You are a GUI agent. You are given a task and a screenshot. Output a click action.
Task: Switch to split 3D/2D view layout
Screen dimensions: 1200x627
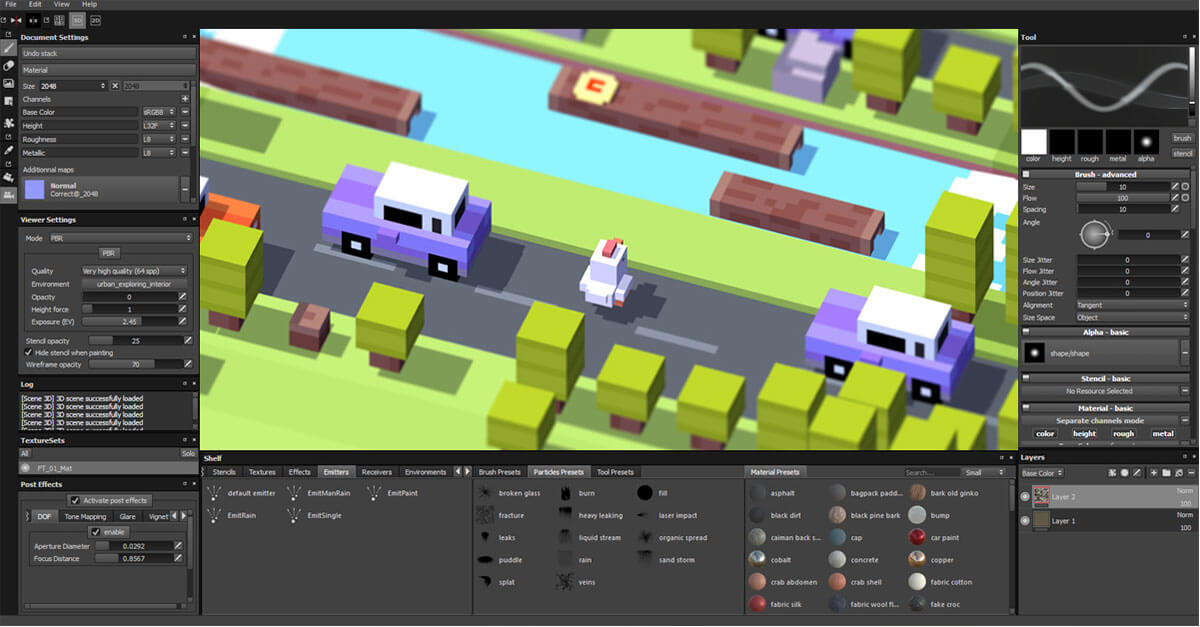pos(60,19)
